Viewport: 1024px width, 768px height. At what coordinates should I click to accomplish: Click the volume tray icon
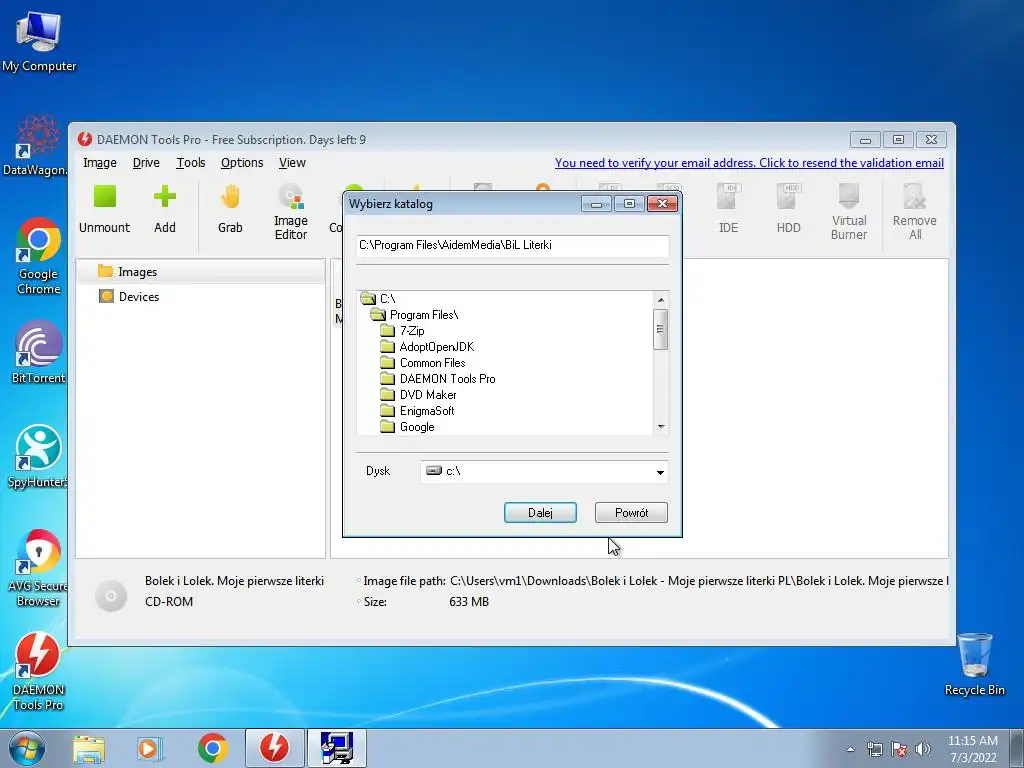(923, 749)
